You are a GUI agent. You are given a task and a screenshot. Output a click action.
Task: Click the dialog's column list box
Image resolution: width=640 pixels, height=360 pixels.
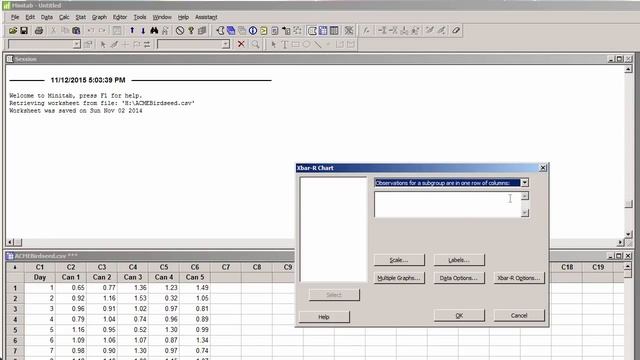(333, 229)
